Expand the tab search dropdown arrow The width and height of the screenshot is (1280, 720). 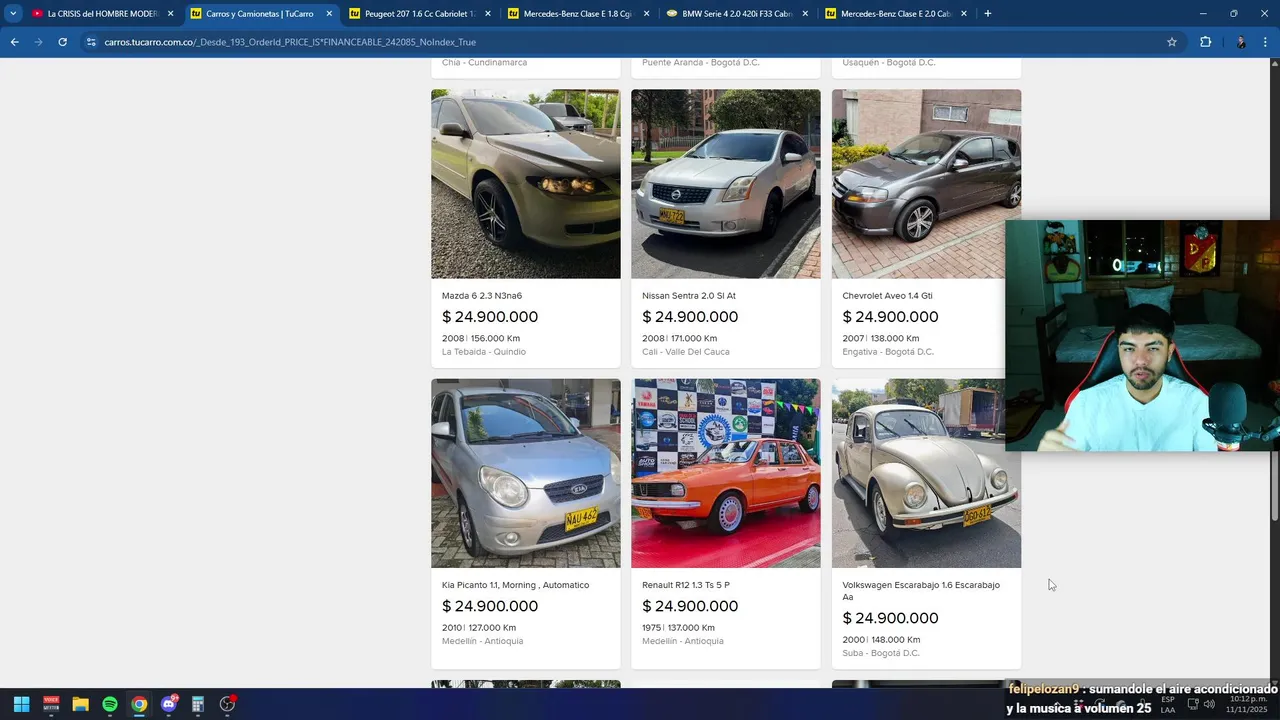[13, 14]
